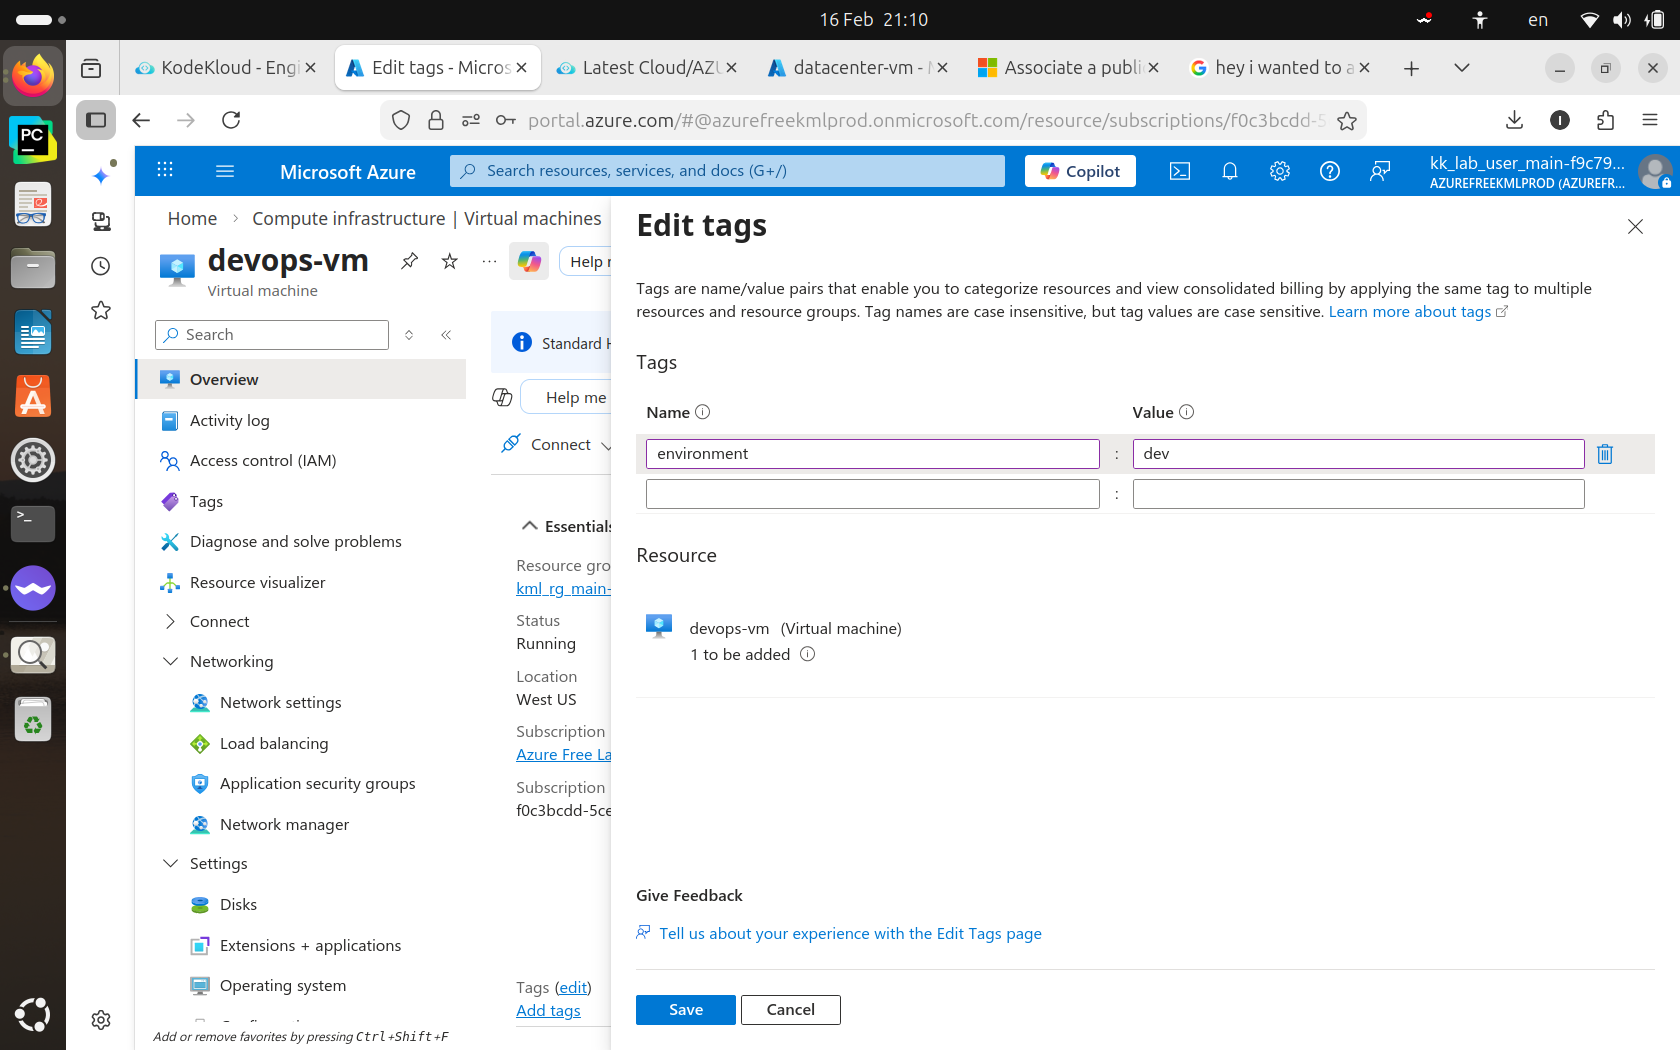The image size is (1680, 1050).
Task: Delete the environment tag with trash icon
Action: [x=1605, y=454]
